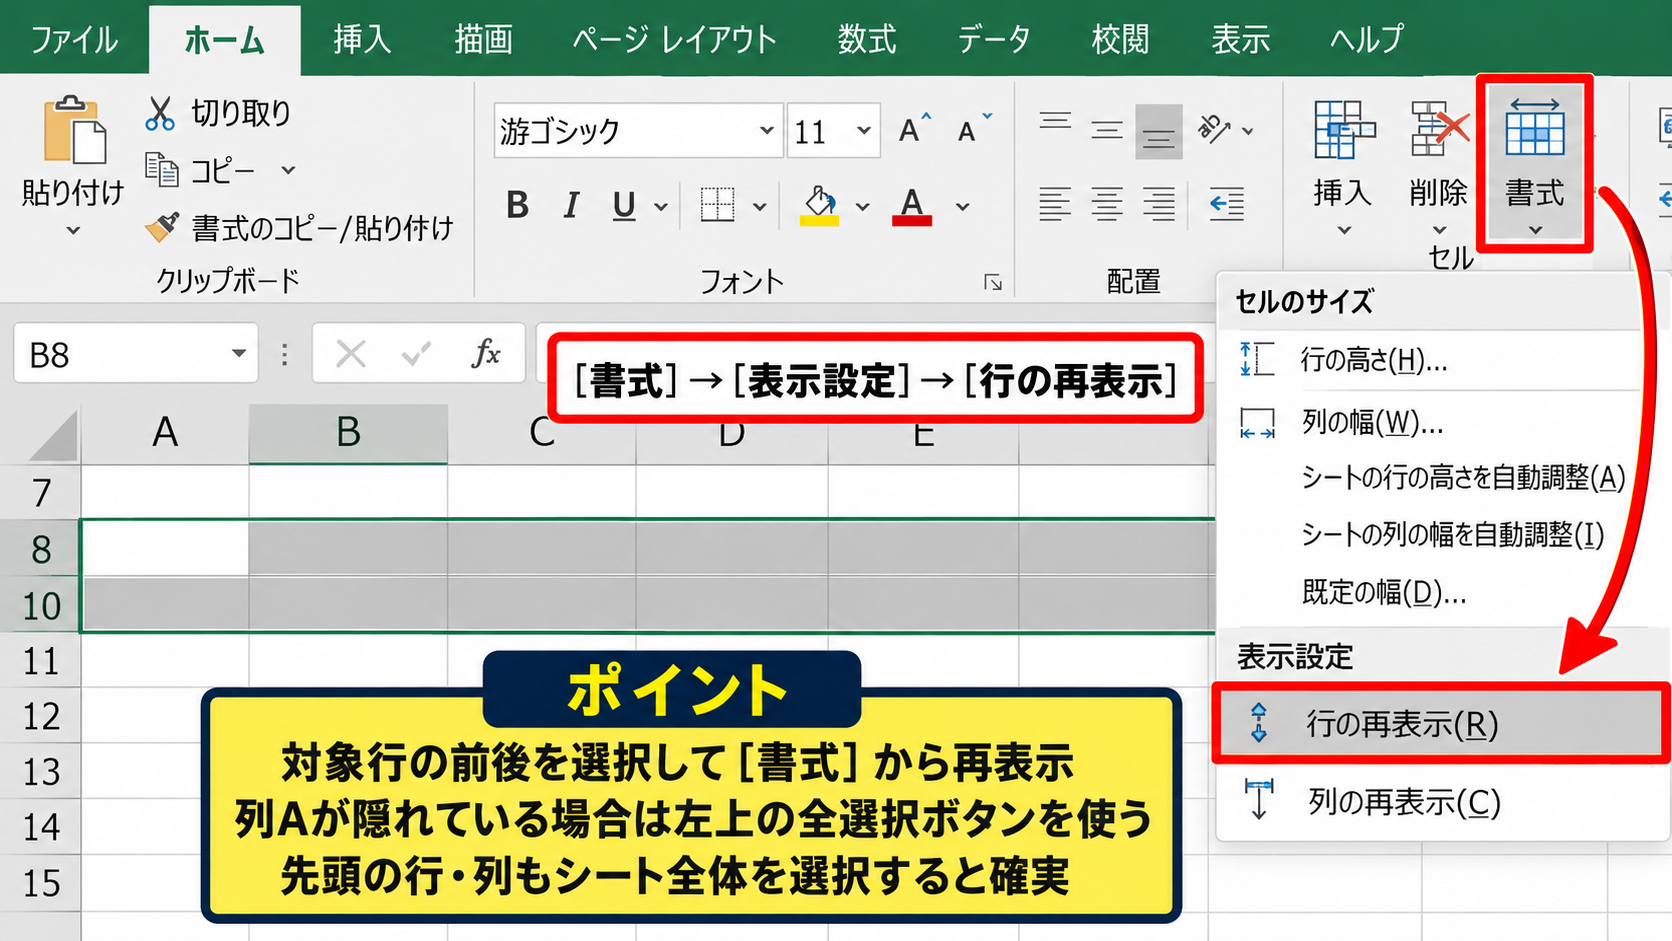Toggle Underline formatting
1672x941 pixels.
[x=624, y=205]
